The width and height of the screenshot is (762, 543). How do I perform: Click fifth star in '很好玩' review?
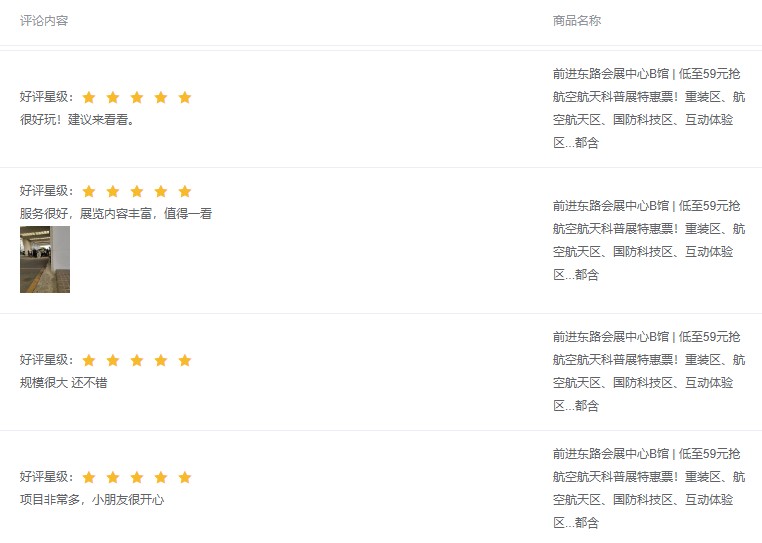[x=185, y=97]
